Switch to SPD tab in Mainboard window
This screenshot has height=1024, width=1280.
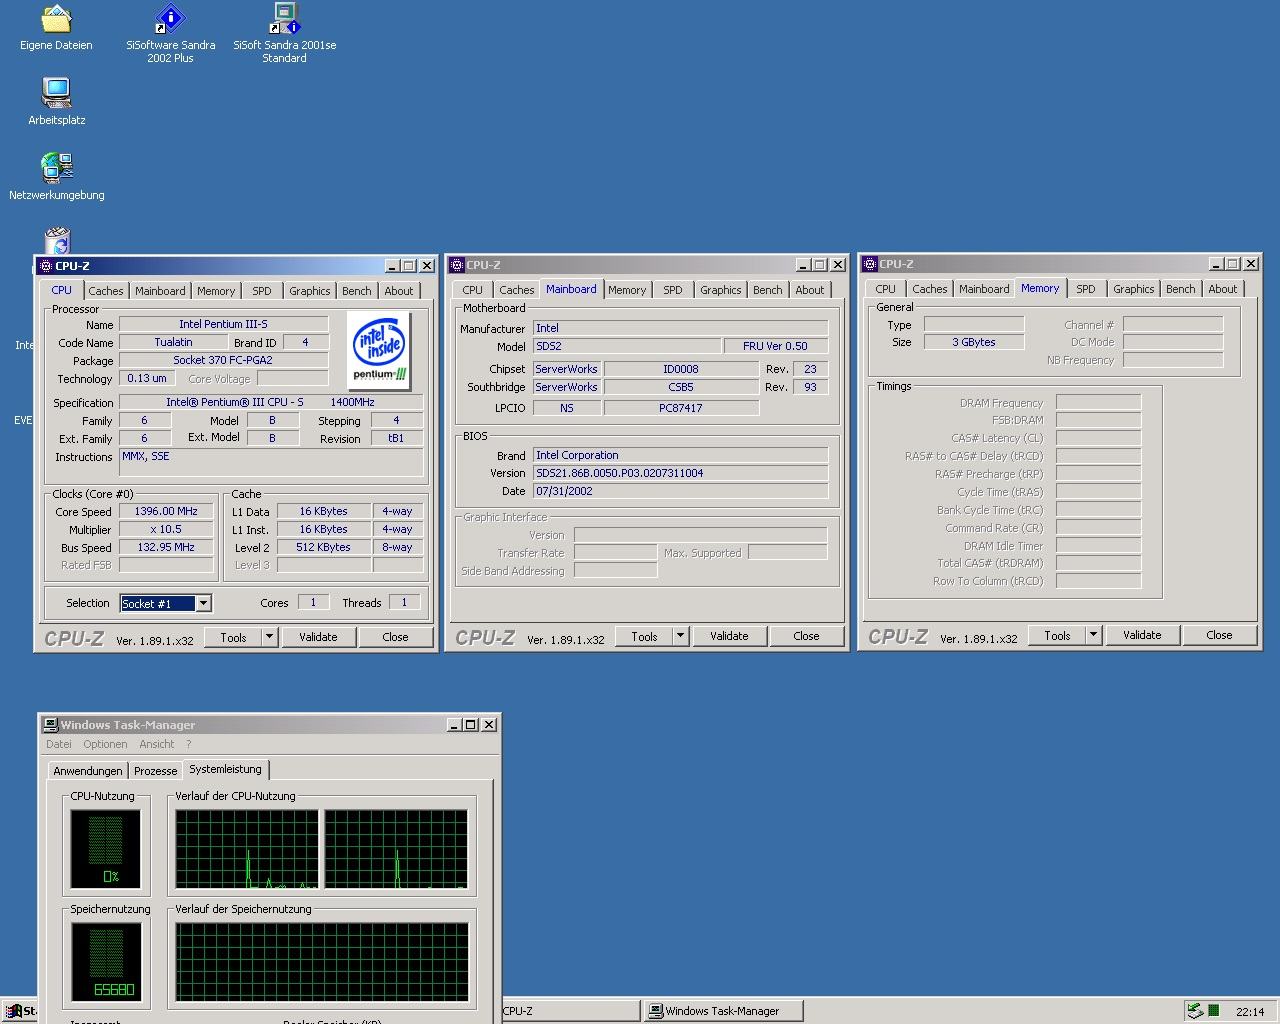[x=673, y=290]
